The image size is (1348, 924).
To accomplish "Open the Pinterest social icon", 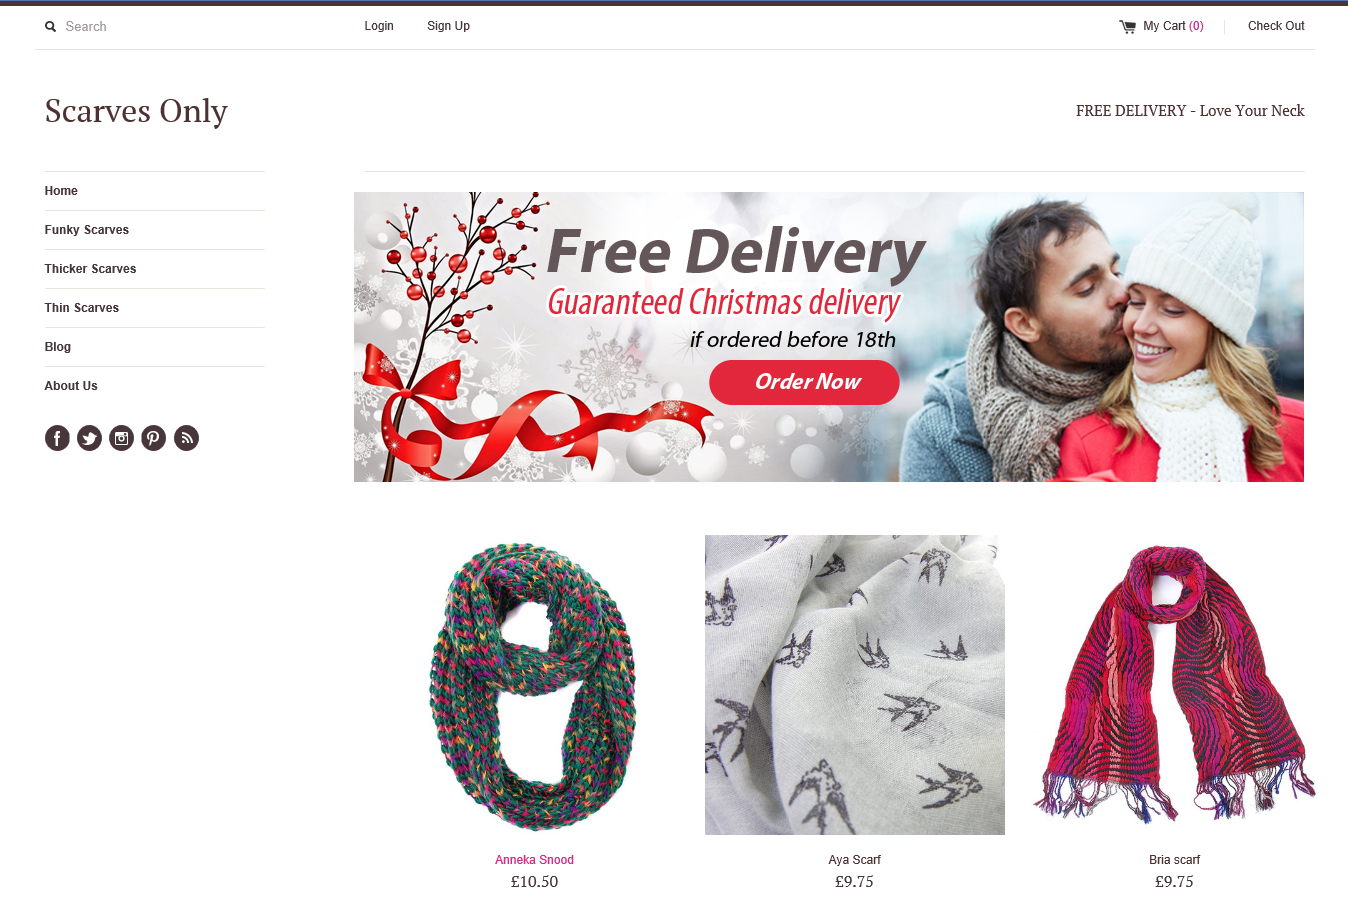I will (x=153, y=438).
